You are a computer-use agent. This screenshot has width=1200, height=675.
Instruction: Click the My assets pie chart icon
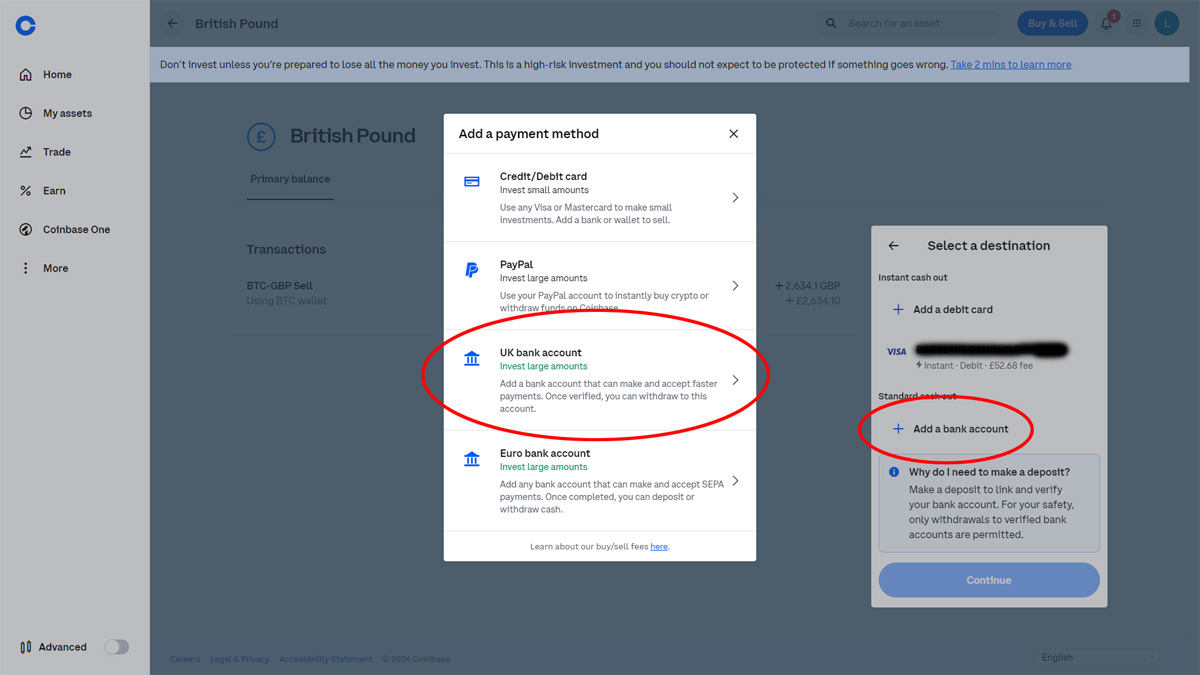tap(26, 114)
